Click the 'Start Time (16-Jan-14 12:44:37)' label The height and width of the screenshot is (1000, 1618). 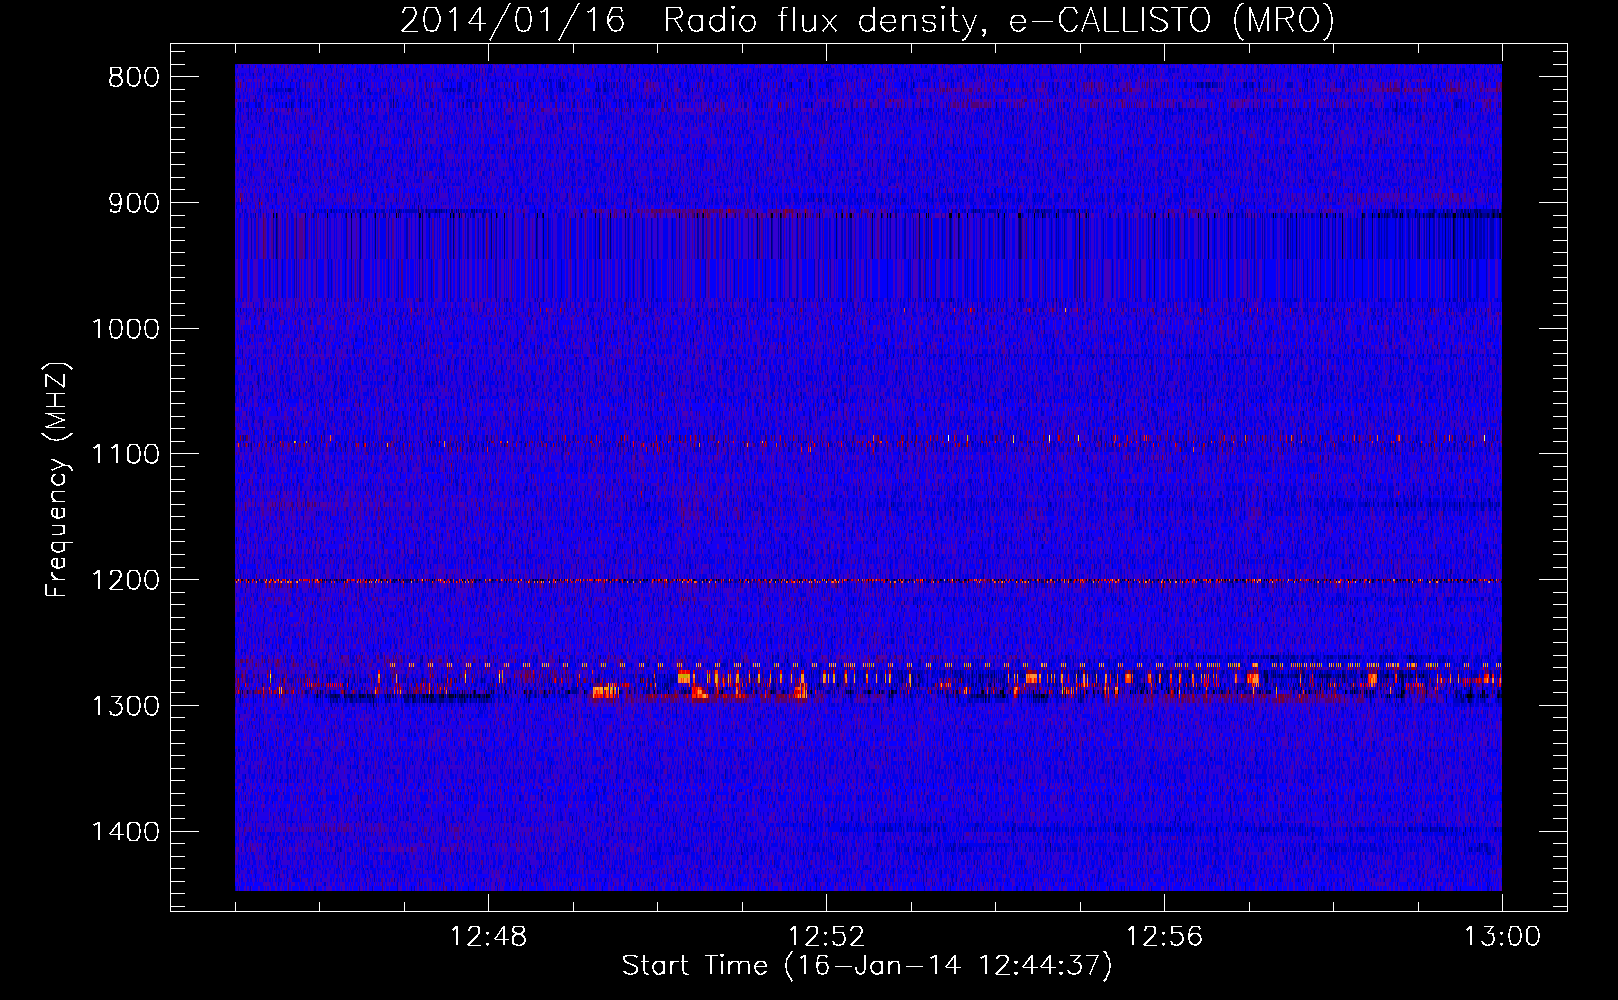pos(867,966)
